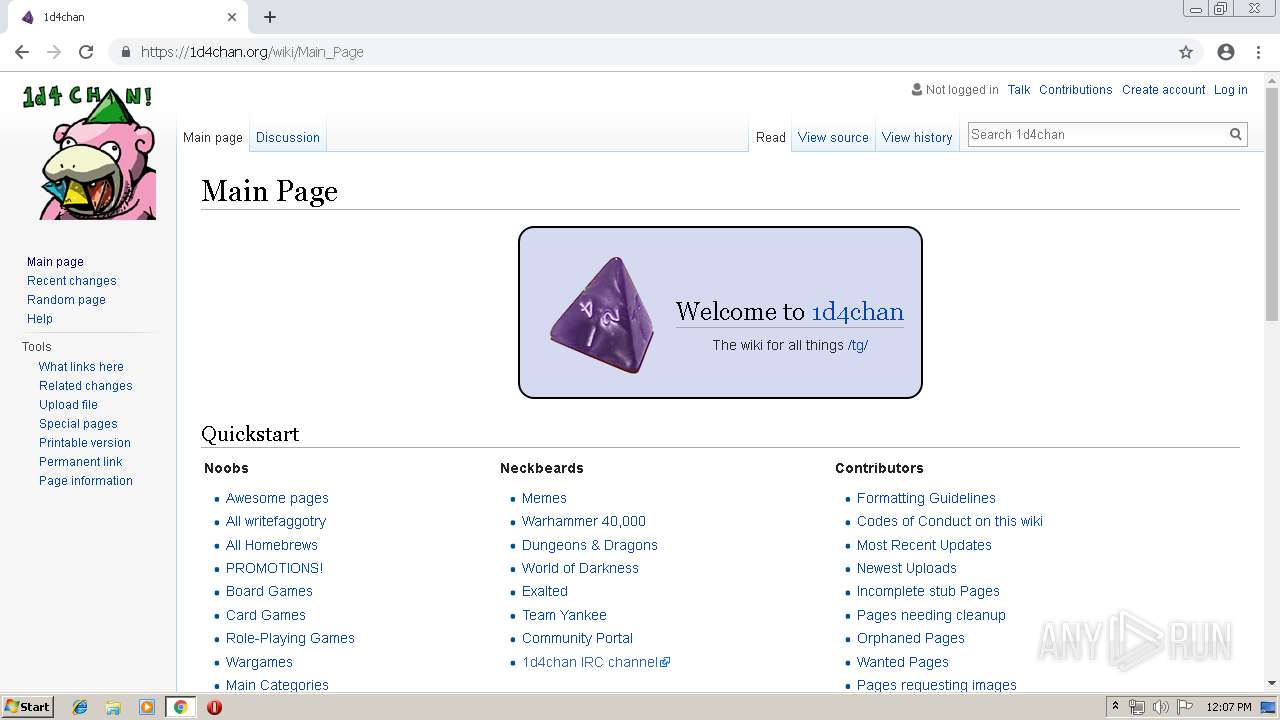Image resolution: width=1280 pixels, height=720 pixels.
Task: Bookmark page with star icon
Action: click(x=1186, y=52)
